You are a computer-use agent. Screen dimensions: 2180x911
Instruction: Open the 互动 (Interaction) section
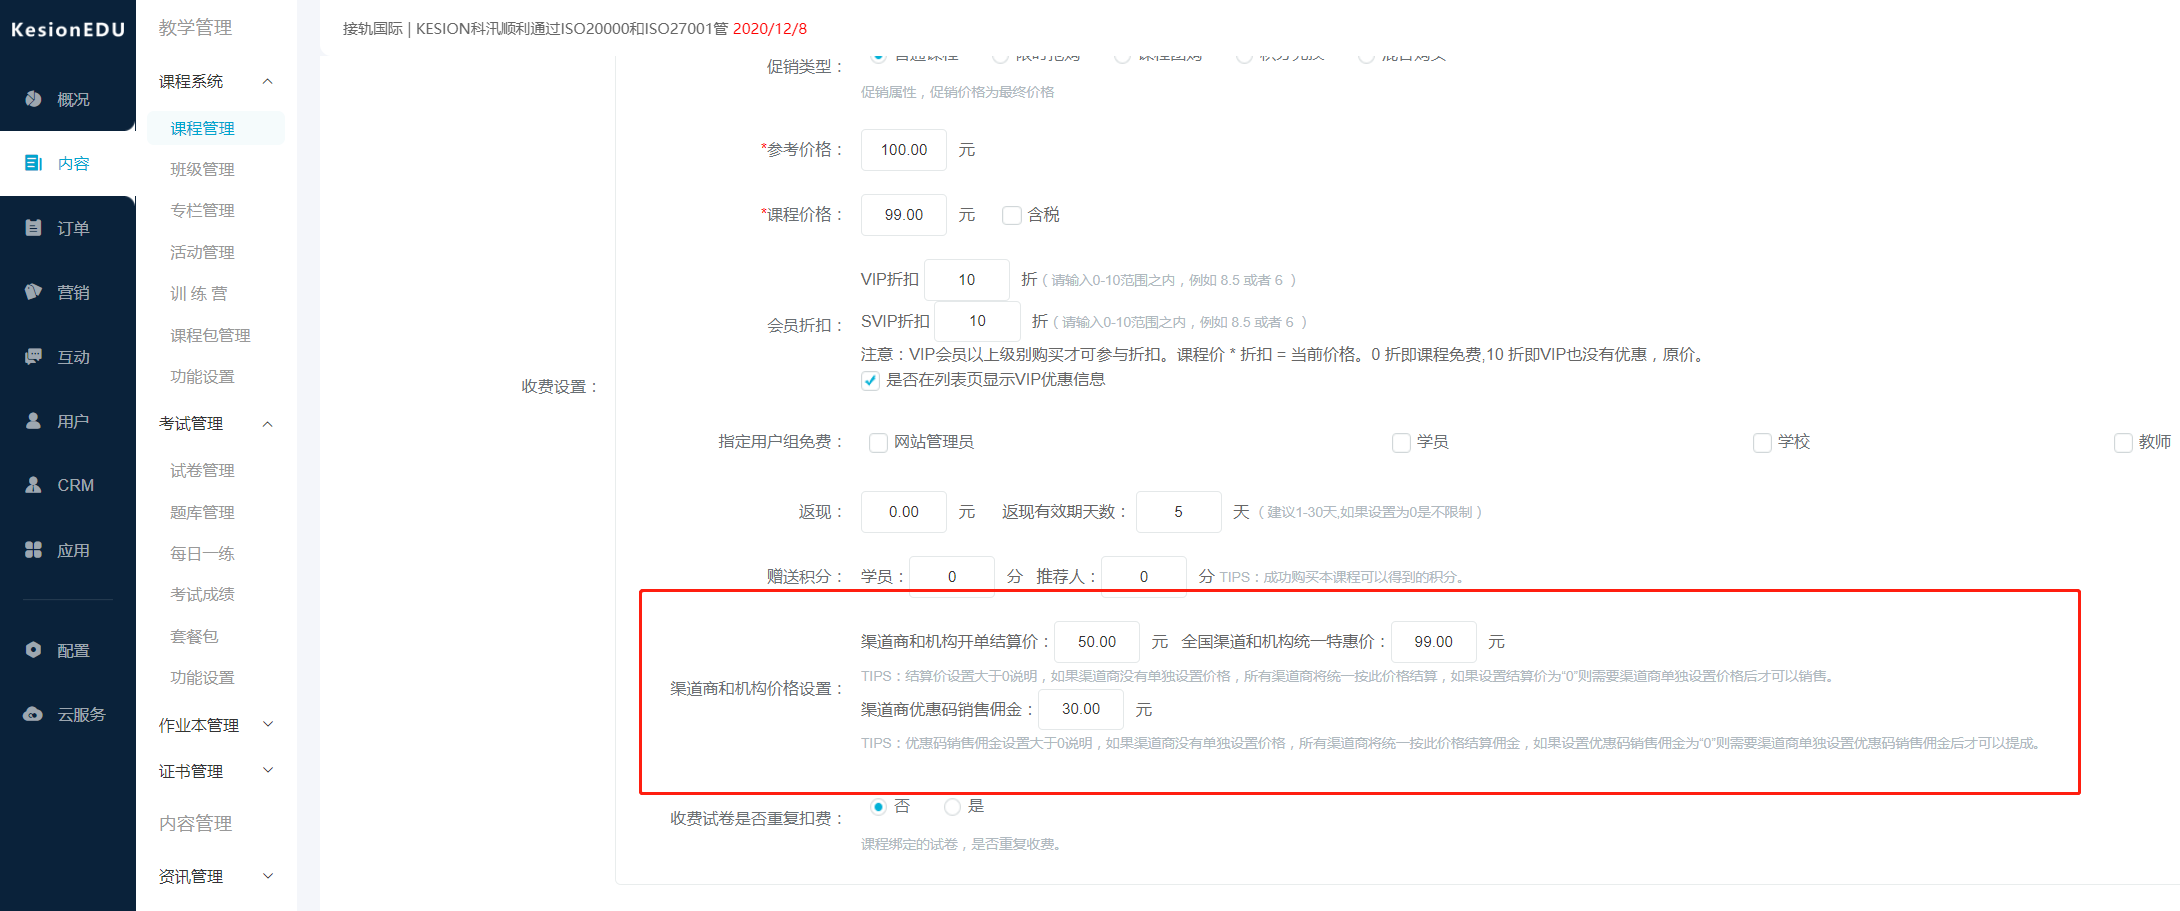pyautogui.click(x=67, y=356)
